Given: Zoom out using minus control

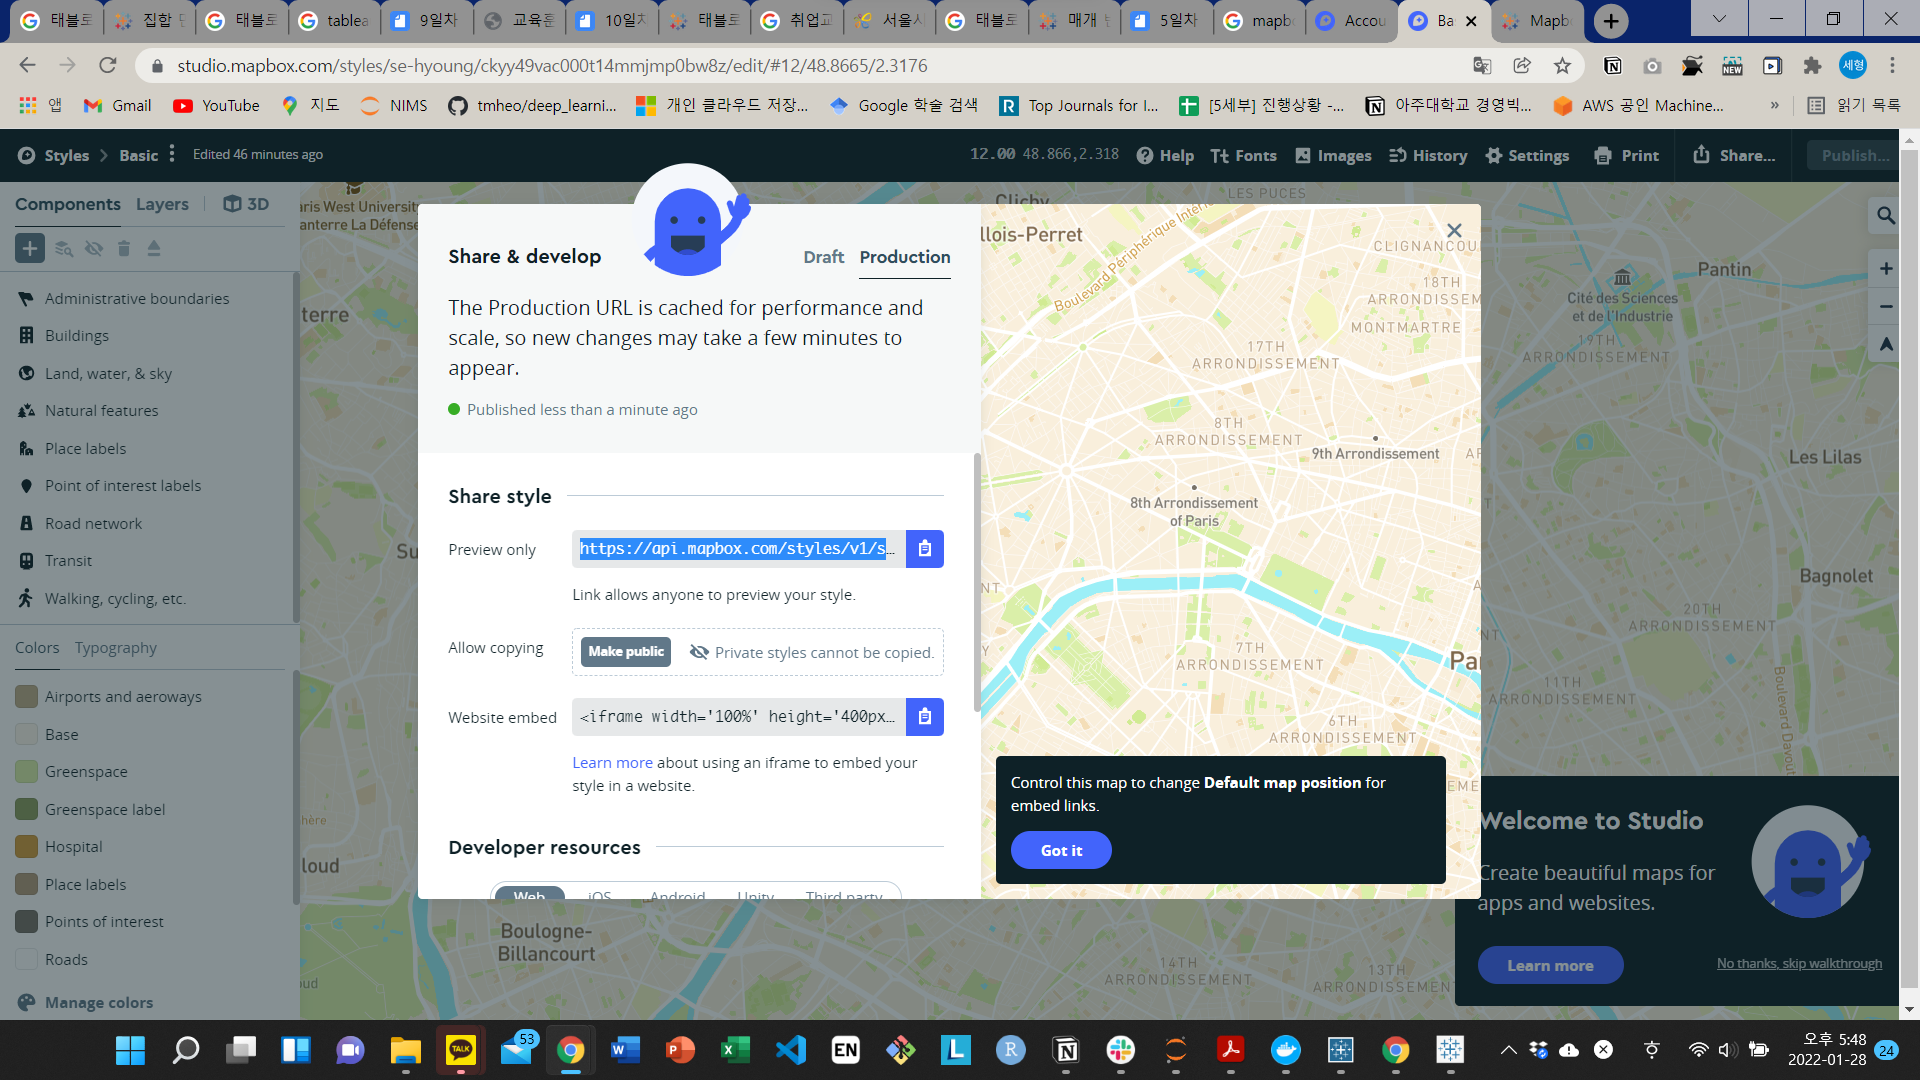Looking at the screenshot, I should click(x=1885, y=307).
